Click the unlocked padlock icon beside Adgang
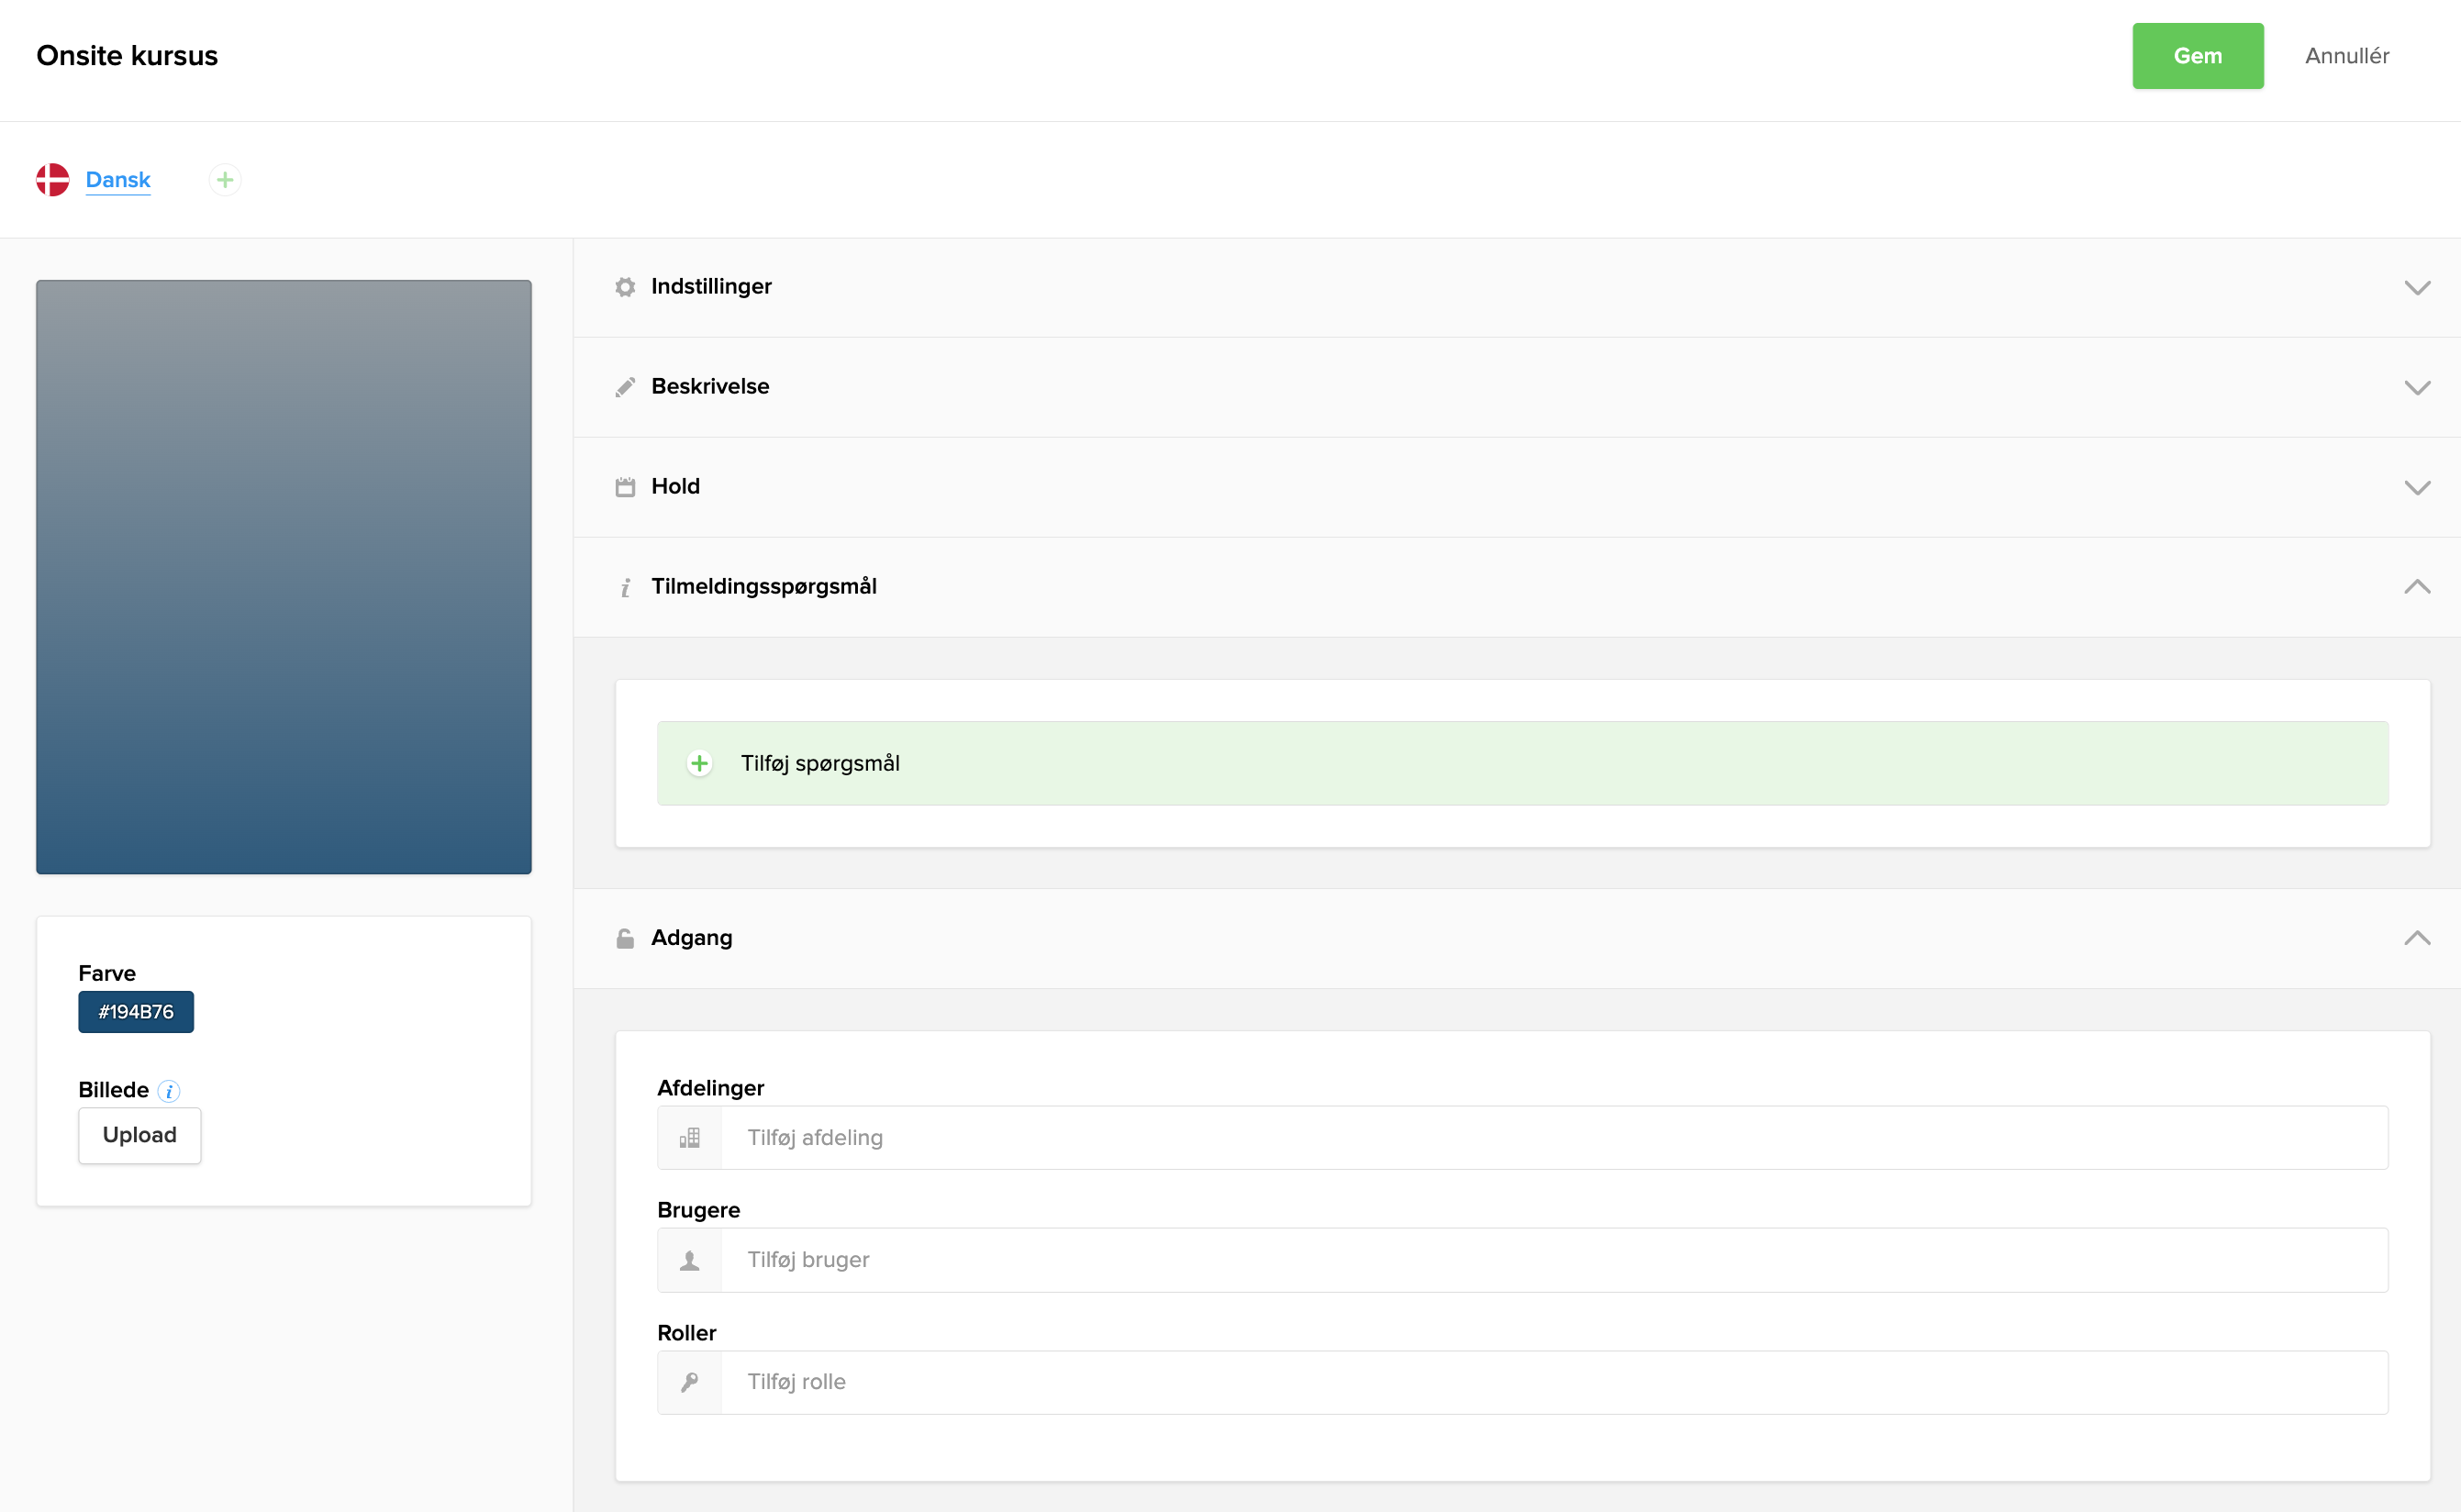 [625, 938]
